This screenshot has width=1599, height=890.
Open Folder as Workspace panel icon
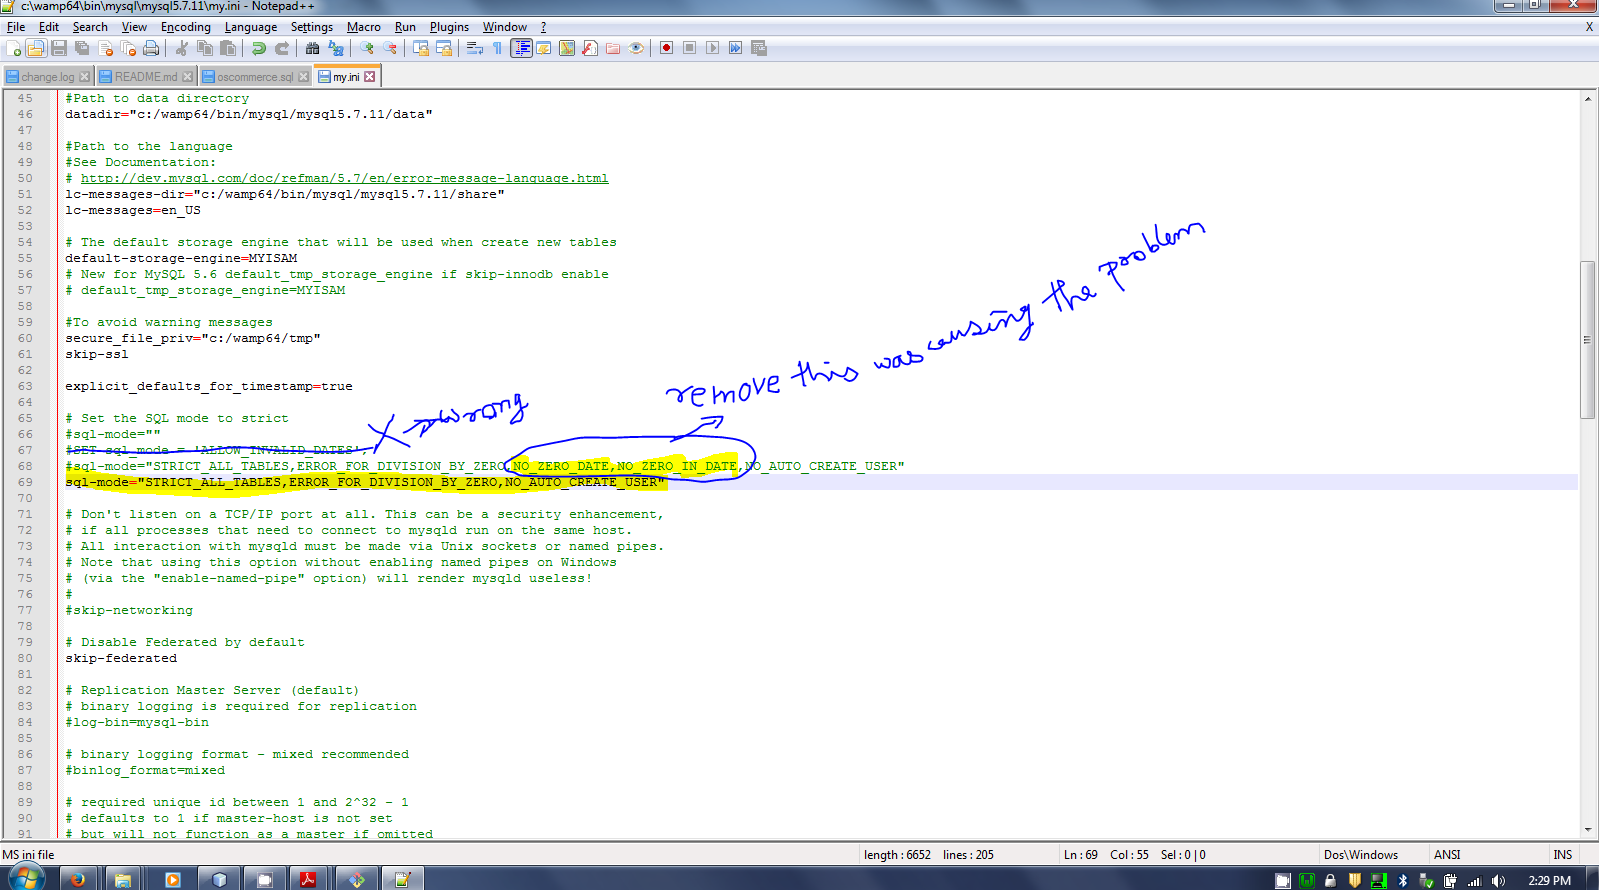point(613,48)
